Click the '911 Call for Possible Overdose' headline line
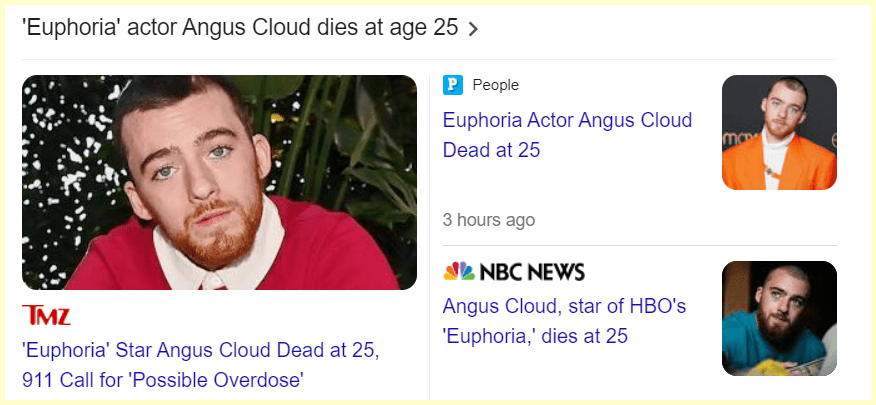The height and width of the screenshot is (405, 876). pos(162,380)
